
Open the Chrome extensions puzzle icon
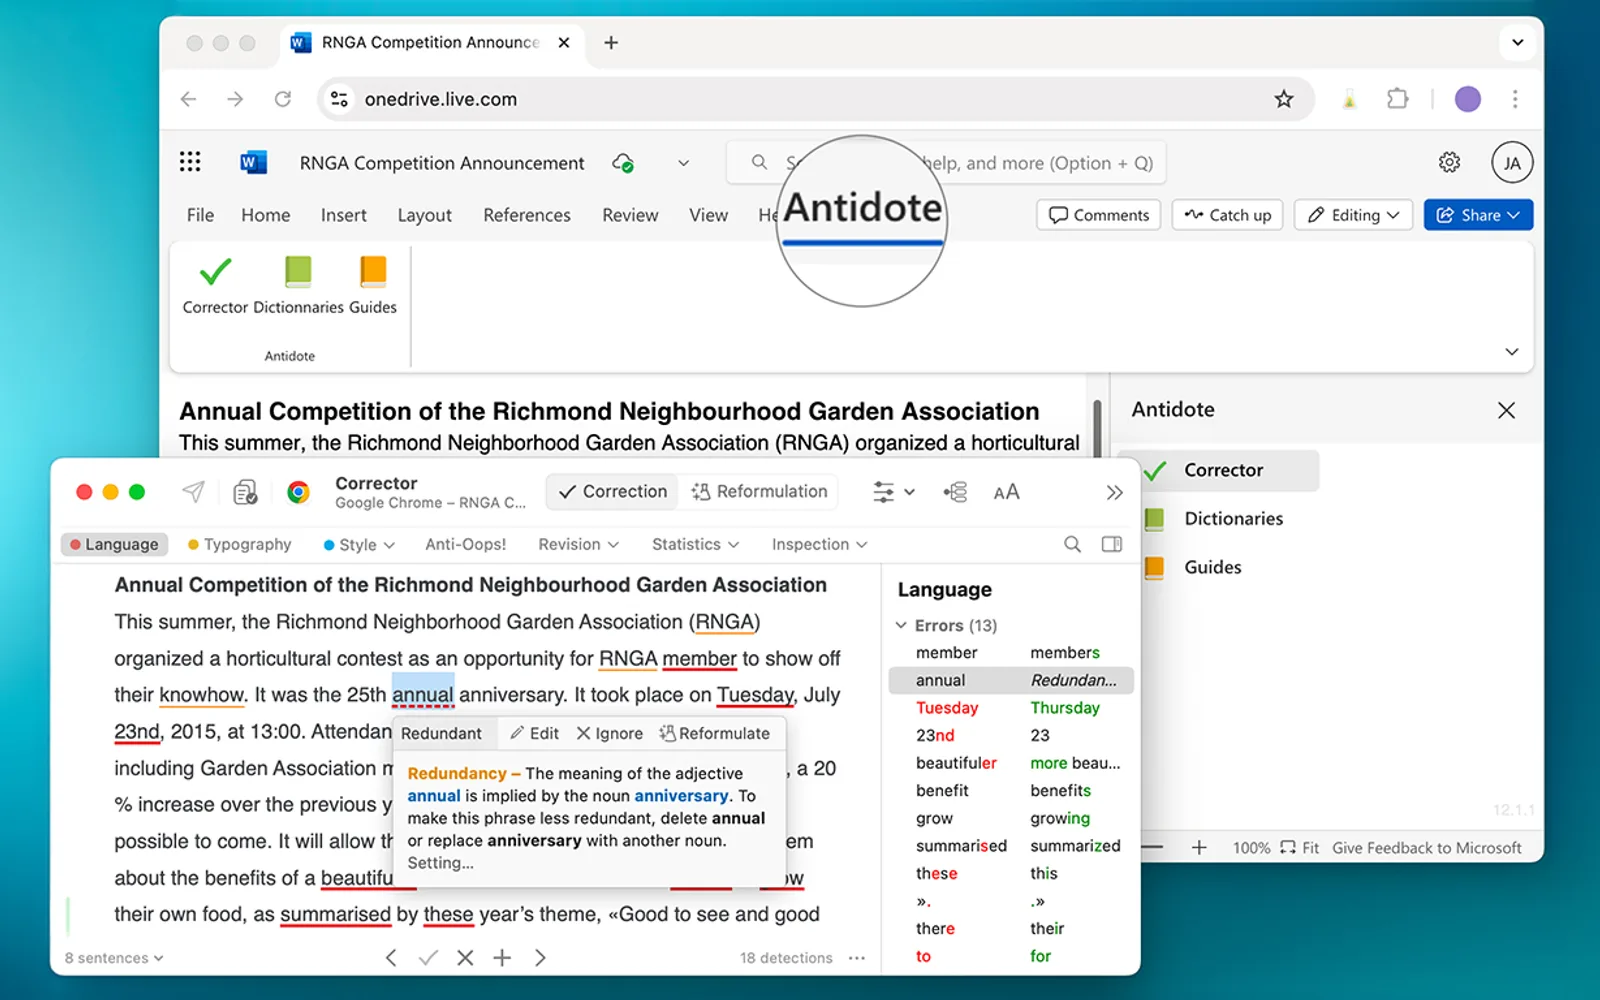1397,99
